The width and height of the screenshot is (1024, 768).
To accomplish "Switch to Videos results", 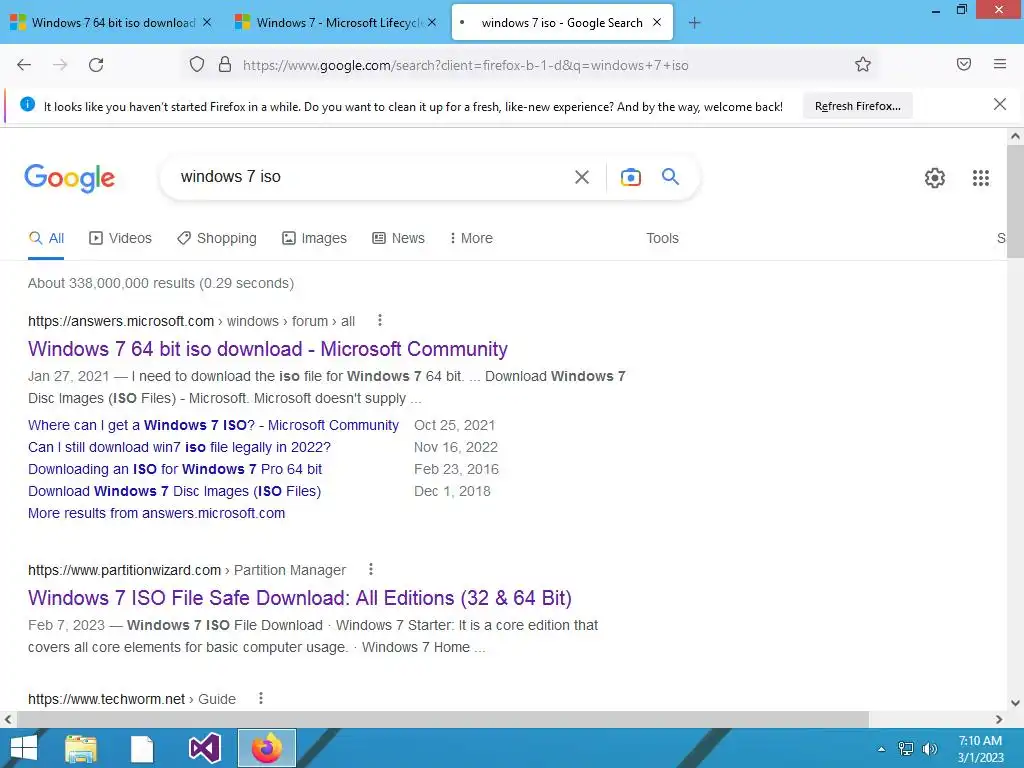I will point(120,238).
